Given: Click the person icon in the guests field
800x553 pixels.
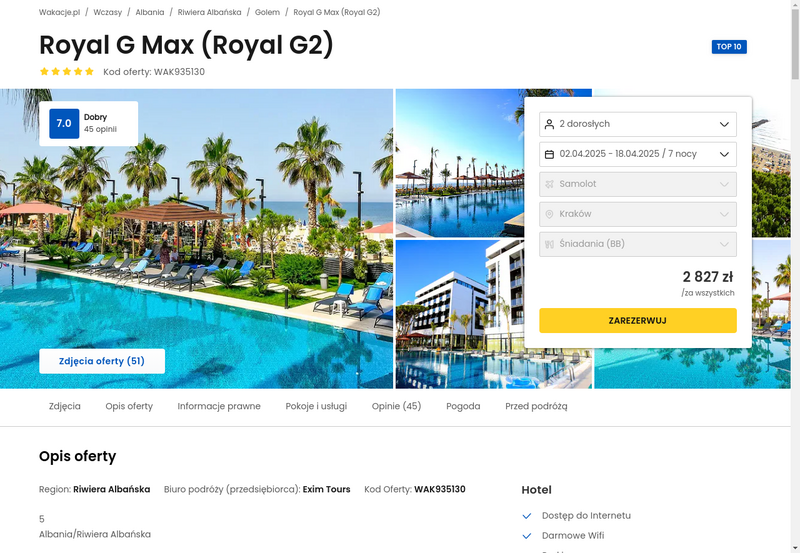Looking at the screenshot, I should pyautogui.click(x=549, y=124).
